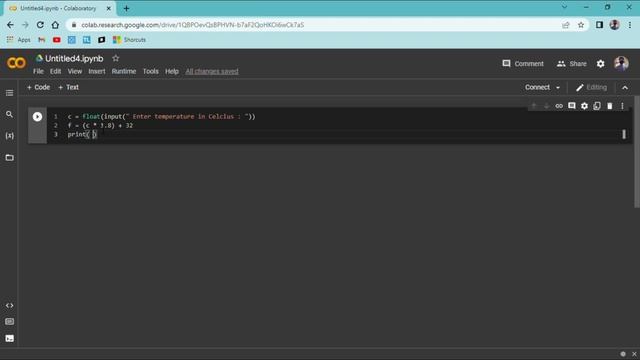The width and height of the screenshot is (640, 360).
Task: Open the View menu
Action: click(75, 71)
